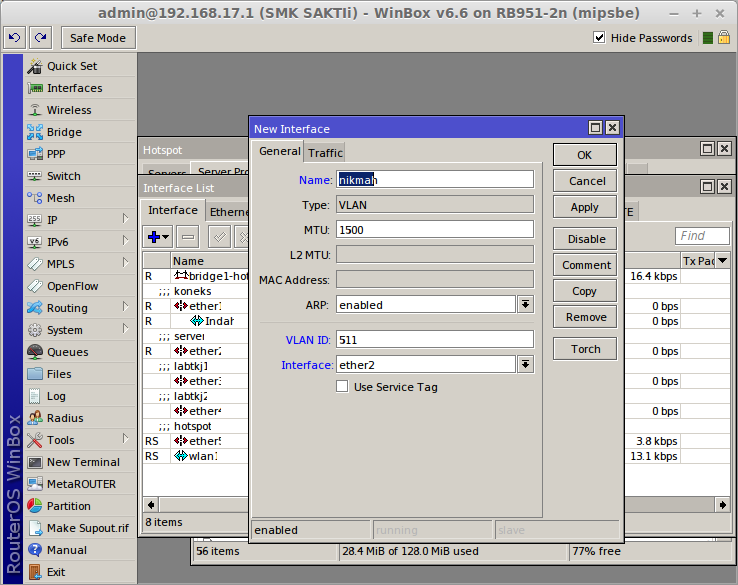The image size is (738, 585).
Task: Enable the Use Service Tag checkbox
Action: 342,387
